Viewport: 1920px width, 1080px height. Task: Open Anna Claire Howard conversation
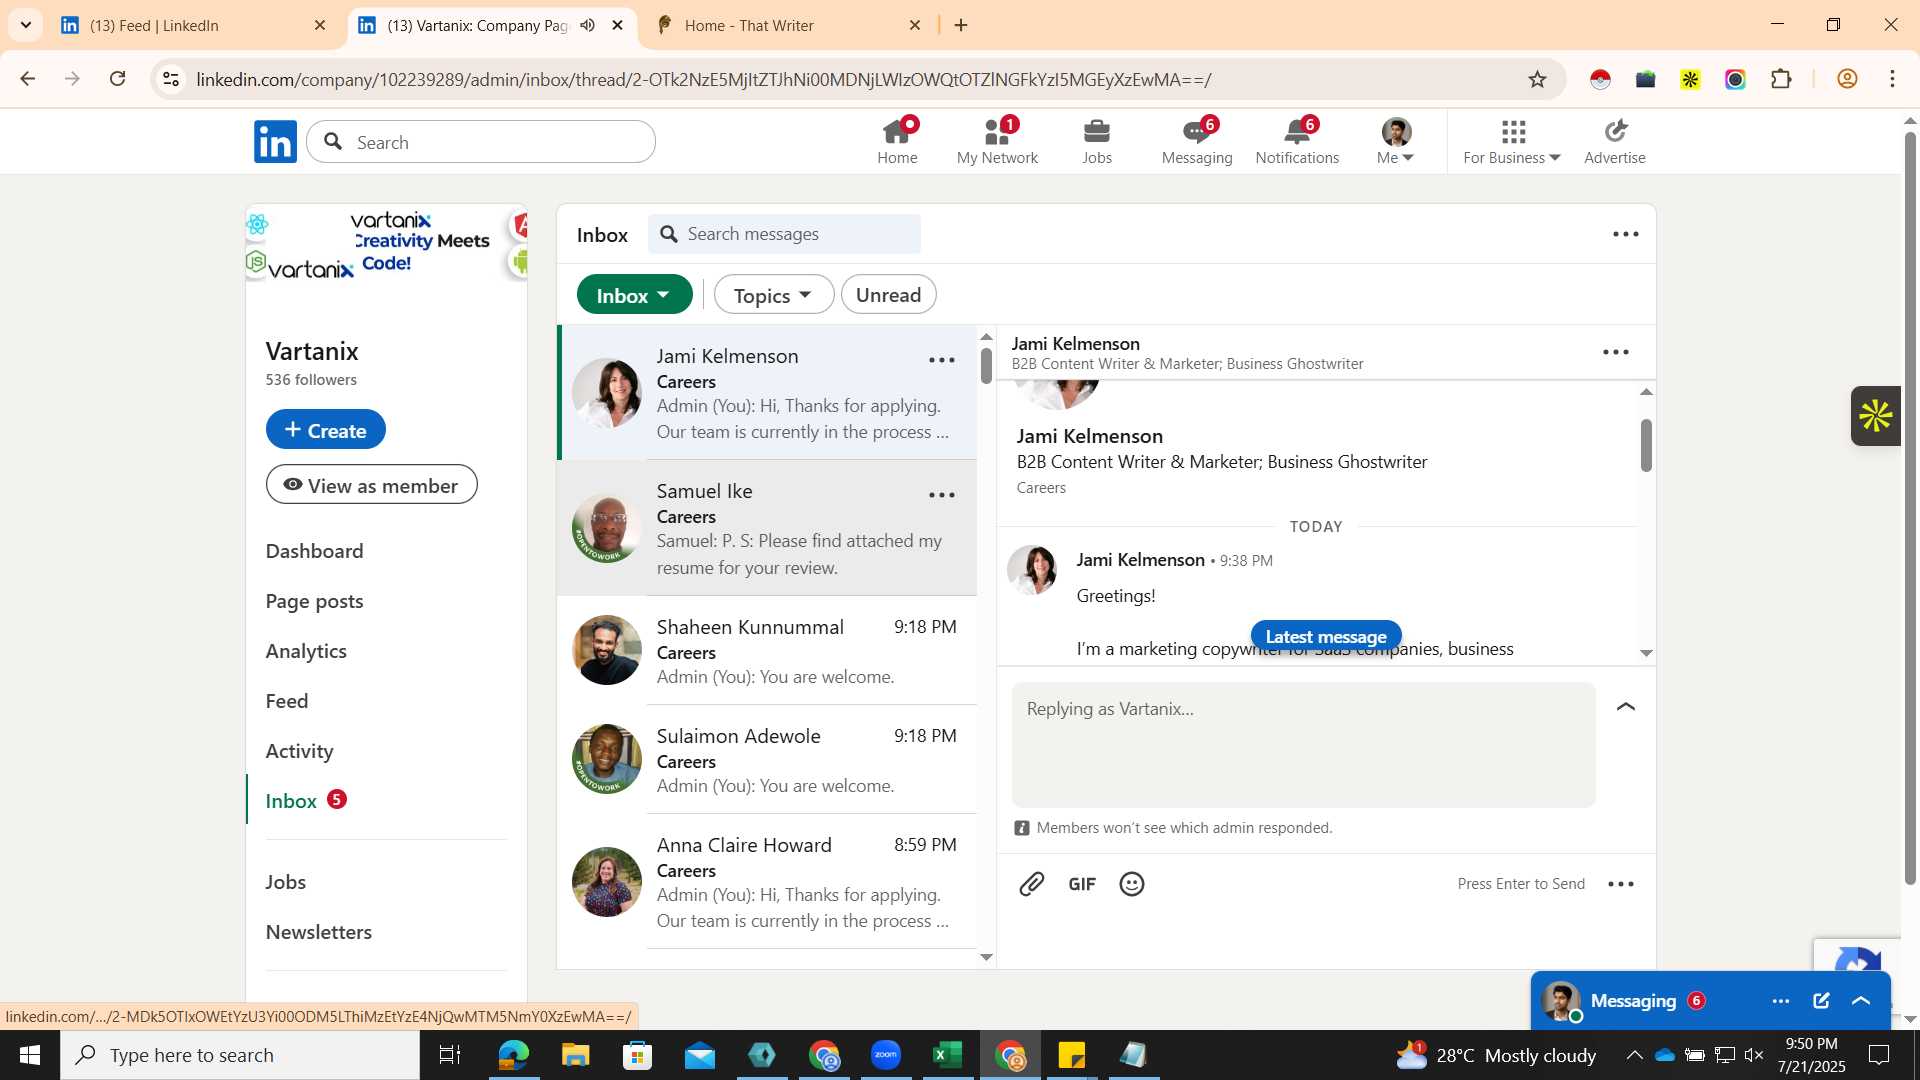click(767, 882)
